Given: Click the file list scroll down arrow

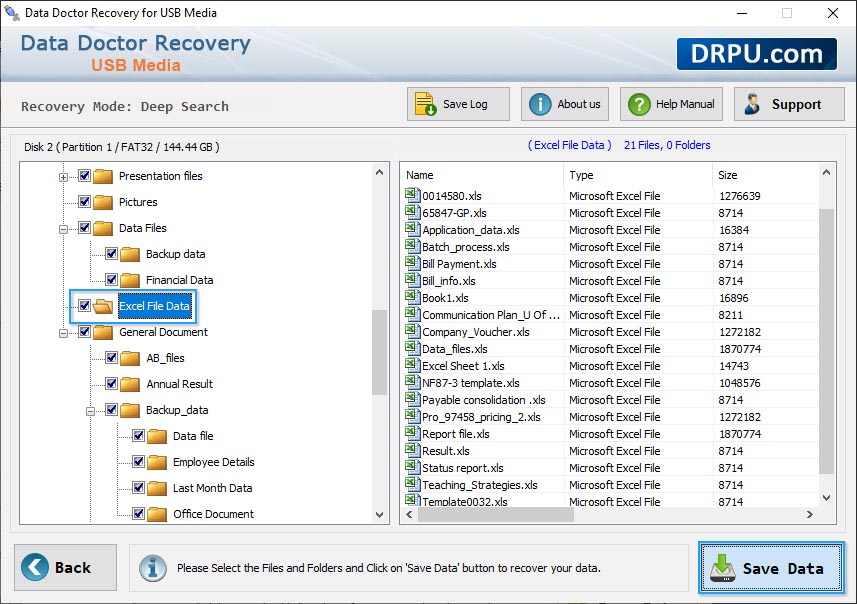Looking at the screenshot, I should coord(826,498).
